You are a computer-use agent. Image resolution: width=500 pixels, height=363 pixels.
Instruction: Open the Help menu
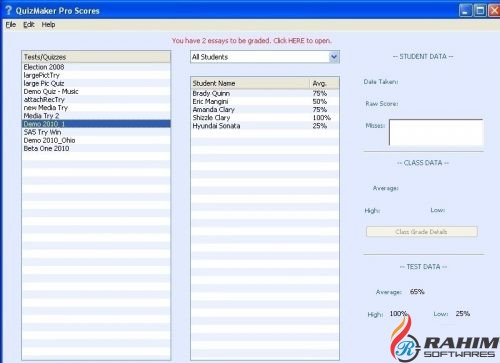pos(48,25)
